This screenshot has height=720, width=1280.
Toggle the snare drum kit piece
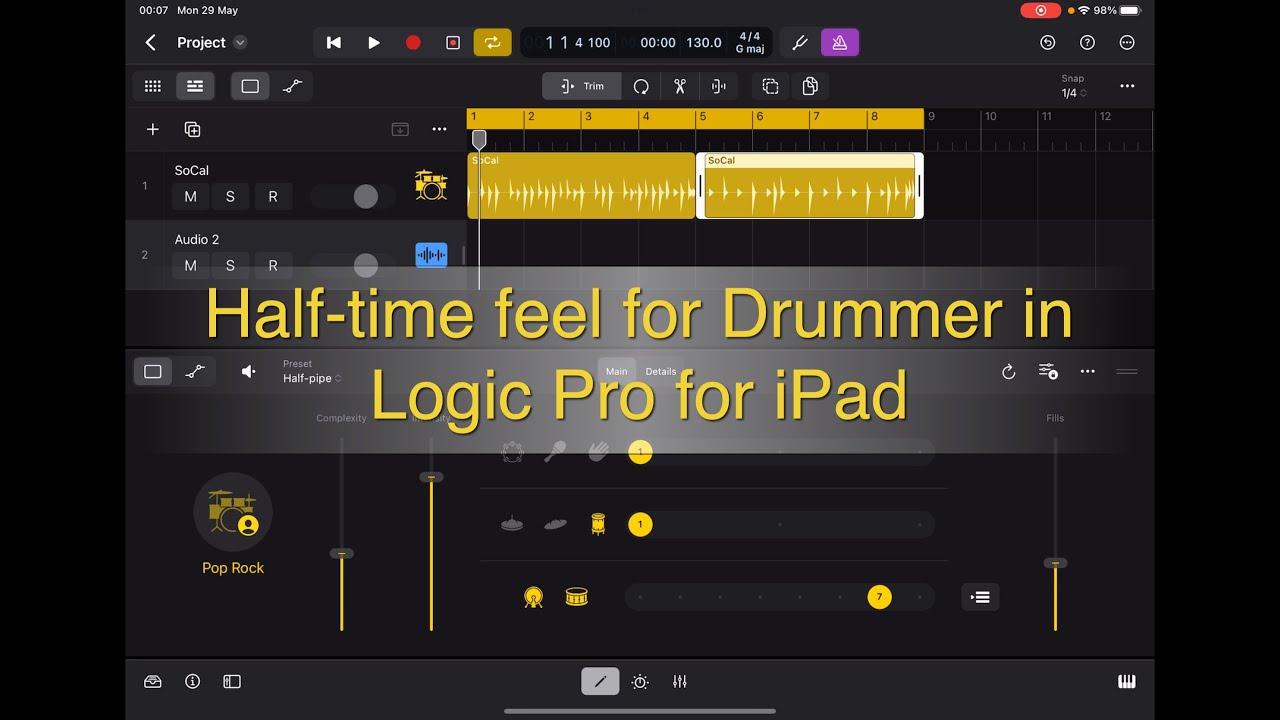pyautogui.click(x=576, y=597)
